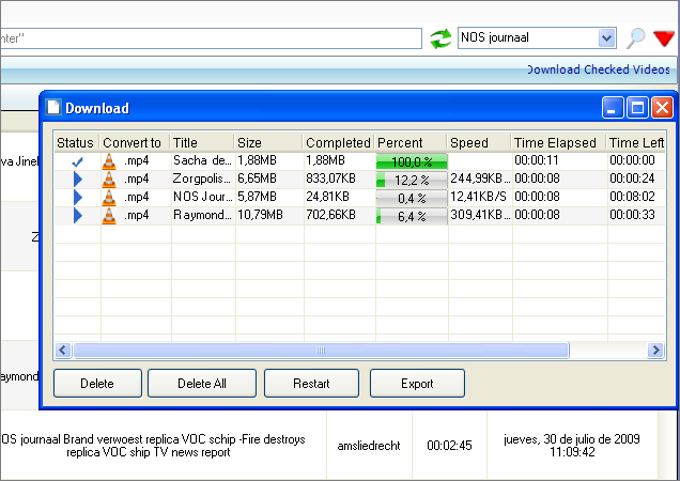The image size is (680, 481).
Task: Select the Sacha de... title cell
Action: [203, 160]
